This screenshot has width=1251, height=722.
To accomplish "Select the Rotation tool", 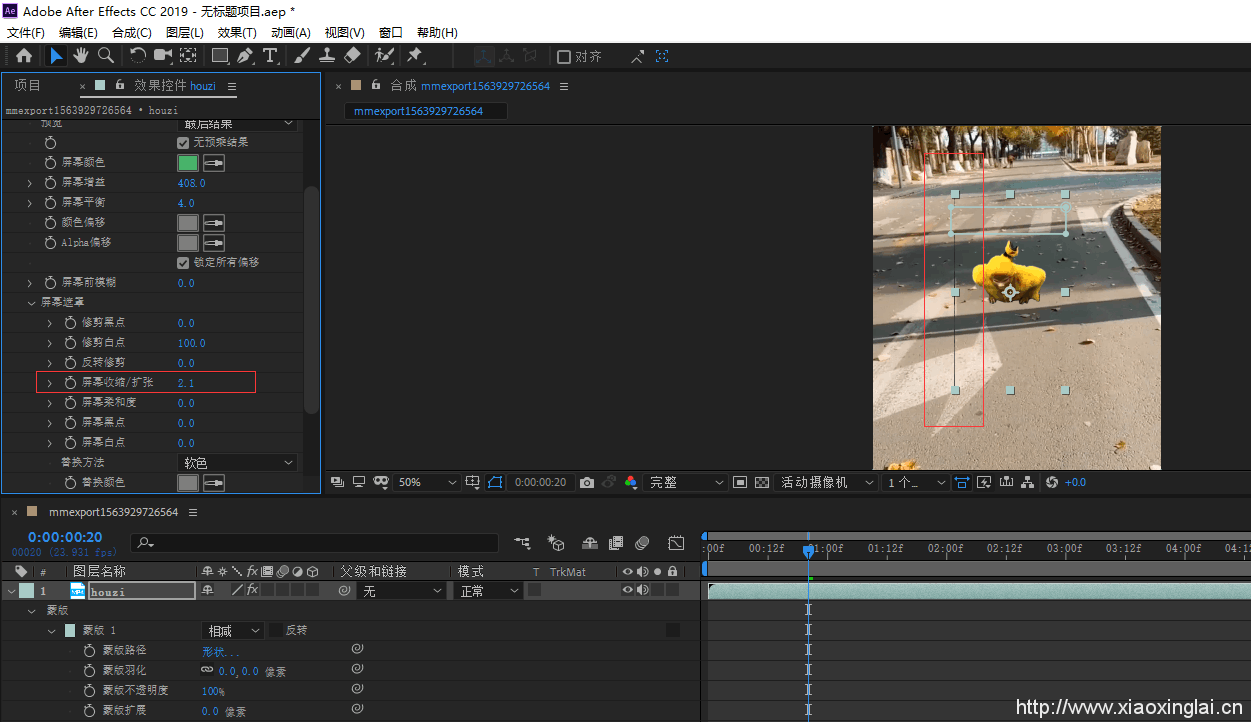I will [x=138, y=56].
